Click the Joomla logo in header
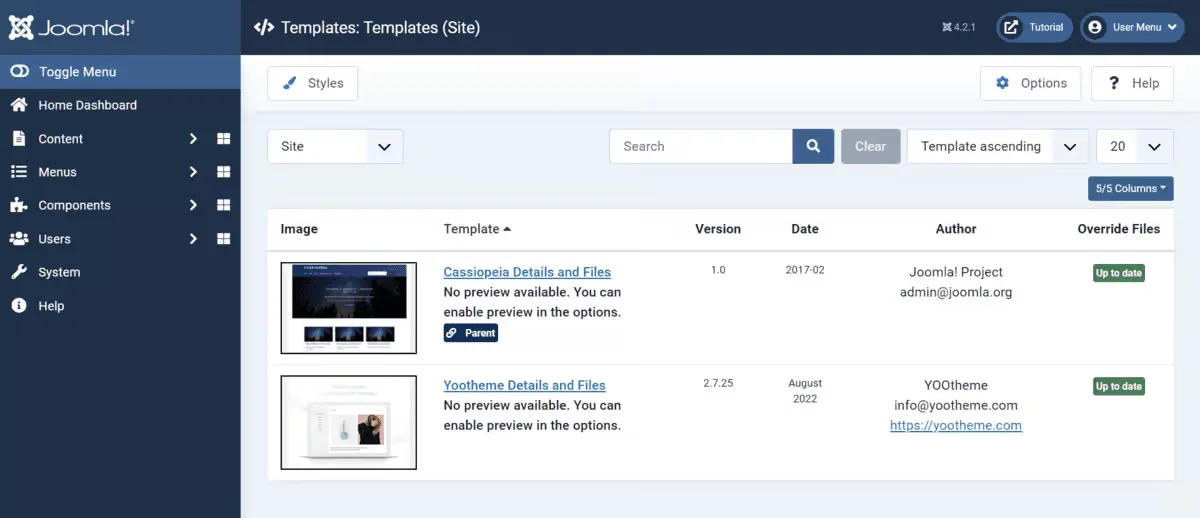1200x518 pixels. point(72,27)
